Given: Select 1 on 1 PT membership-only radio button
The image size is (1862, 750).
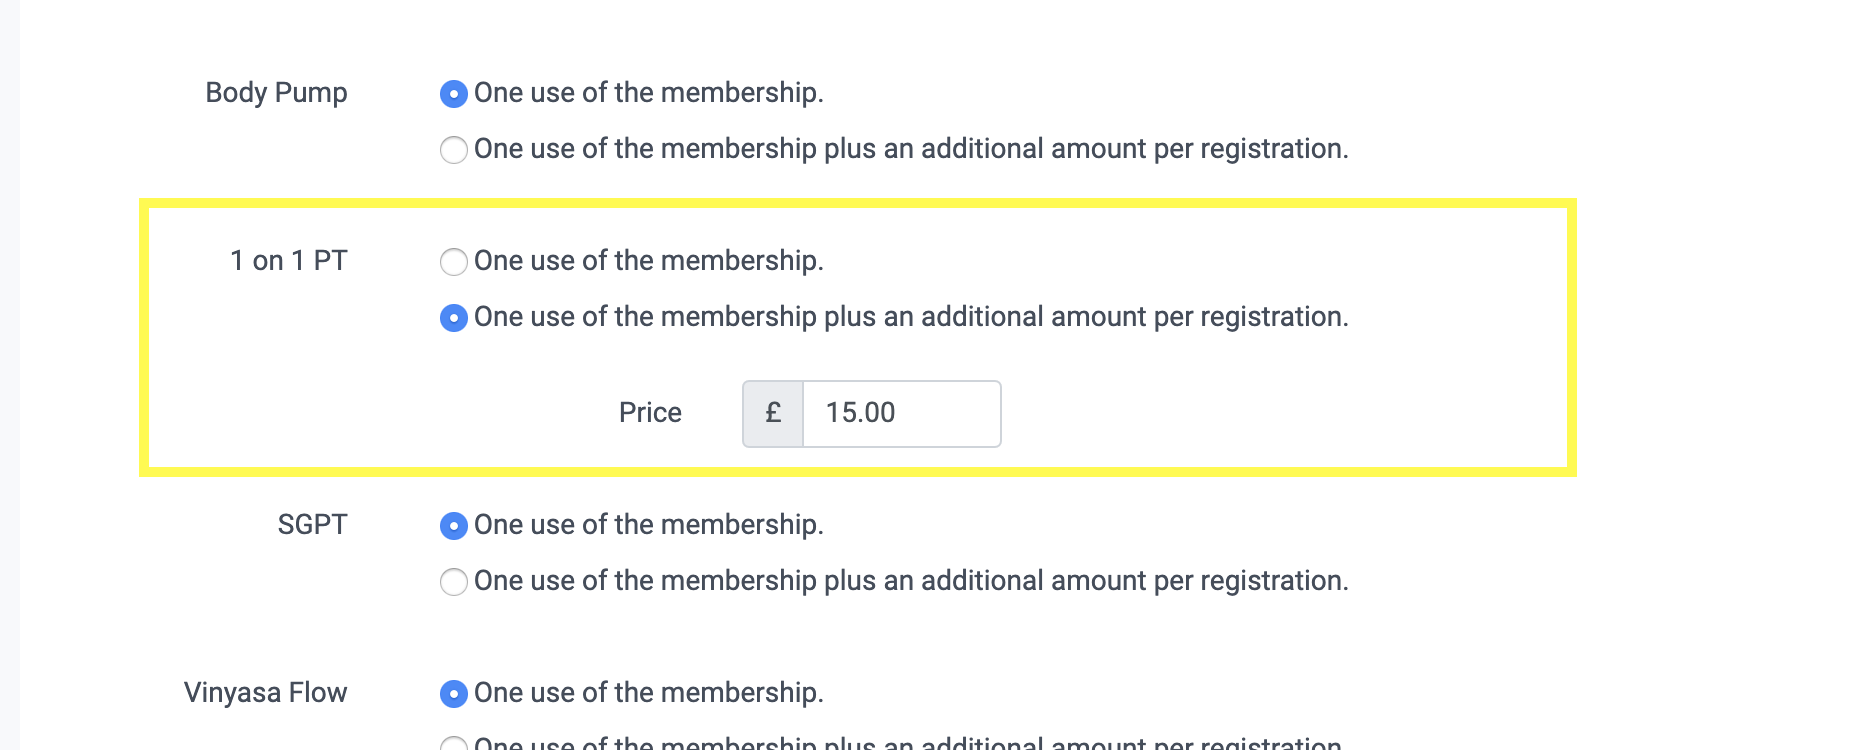Looking at the screenshot, I should (454, 262).
